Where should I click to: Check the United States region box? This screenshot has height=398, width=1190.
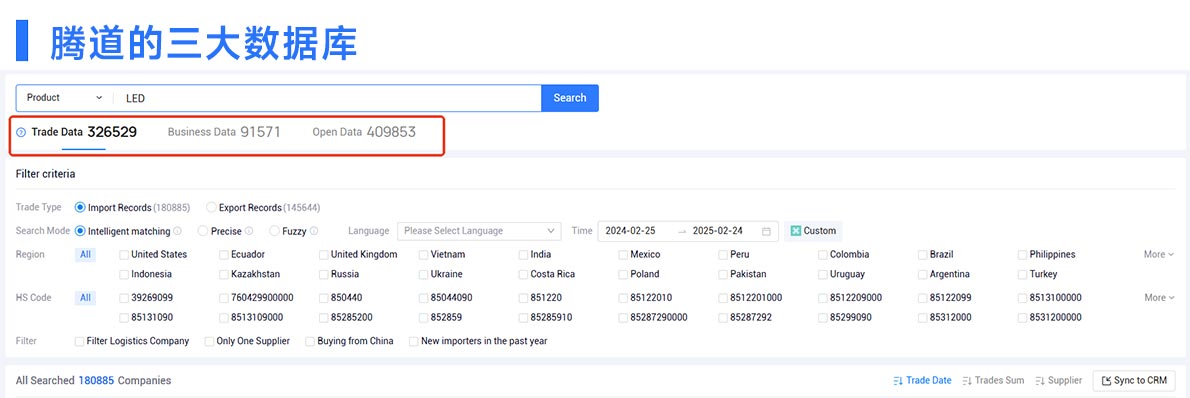click(x=124, y=254)
